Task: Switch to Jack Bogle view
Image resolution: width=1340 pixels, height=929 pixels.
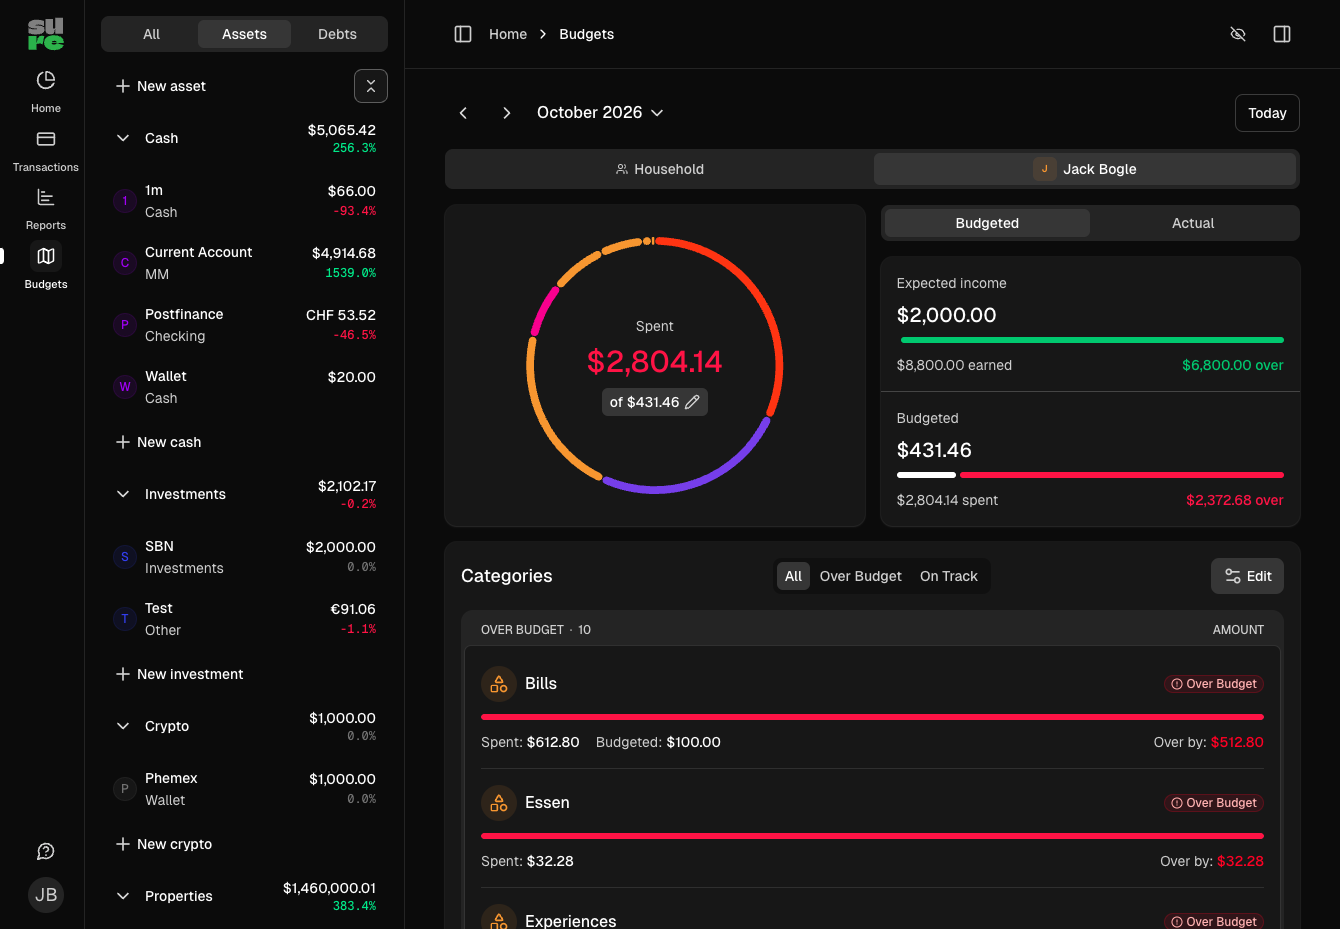Action: tap(1085, 169)
